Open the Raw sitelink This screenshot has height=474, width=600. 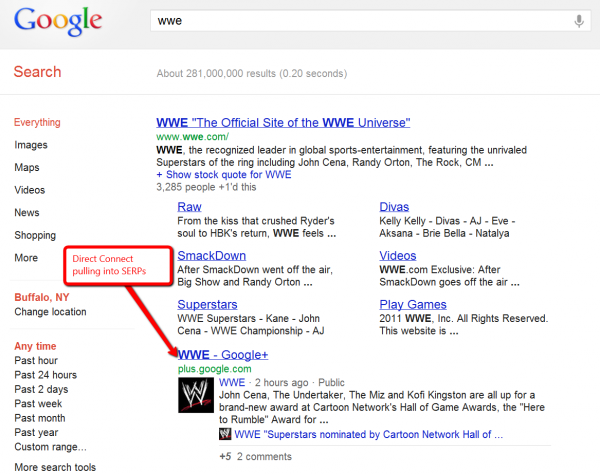[189, 207]
